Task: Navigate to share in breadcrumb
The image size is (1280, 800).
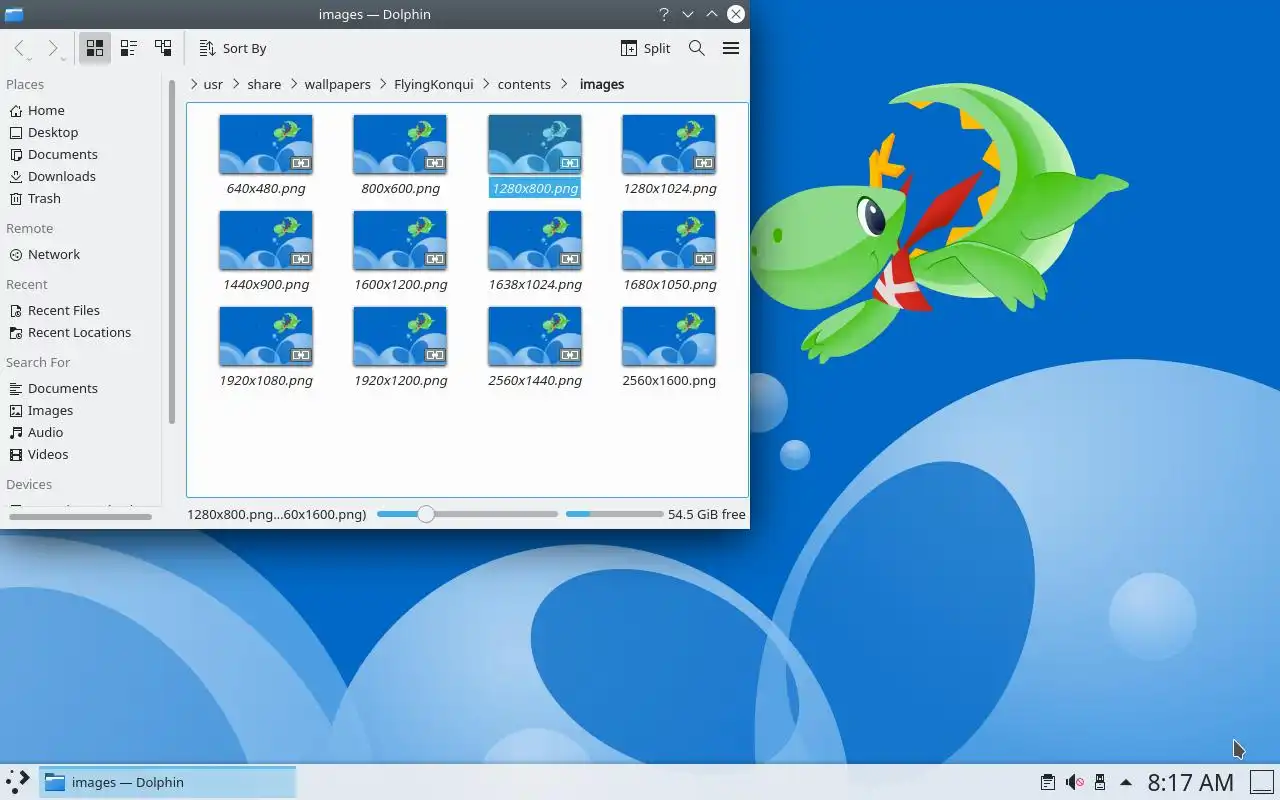Action: pyautogui.click(x=264, y=84)
